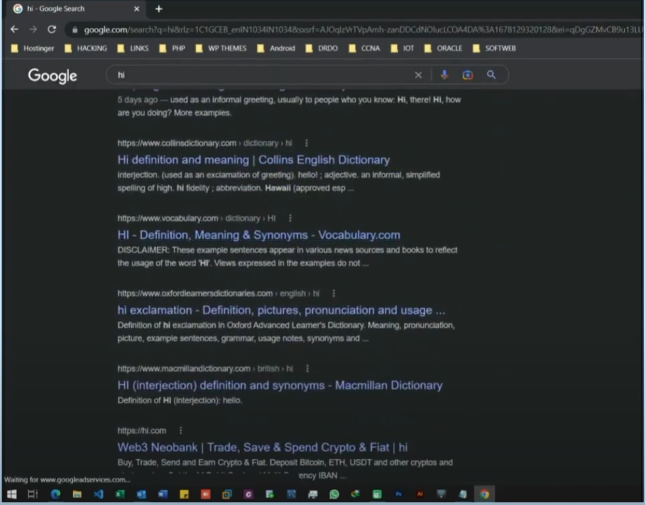
Task: Start voice search with microphone icon
Action: tap(444, 75)
